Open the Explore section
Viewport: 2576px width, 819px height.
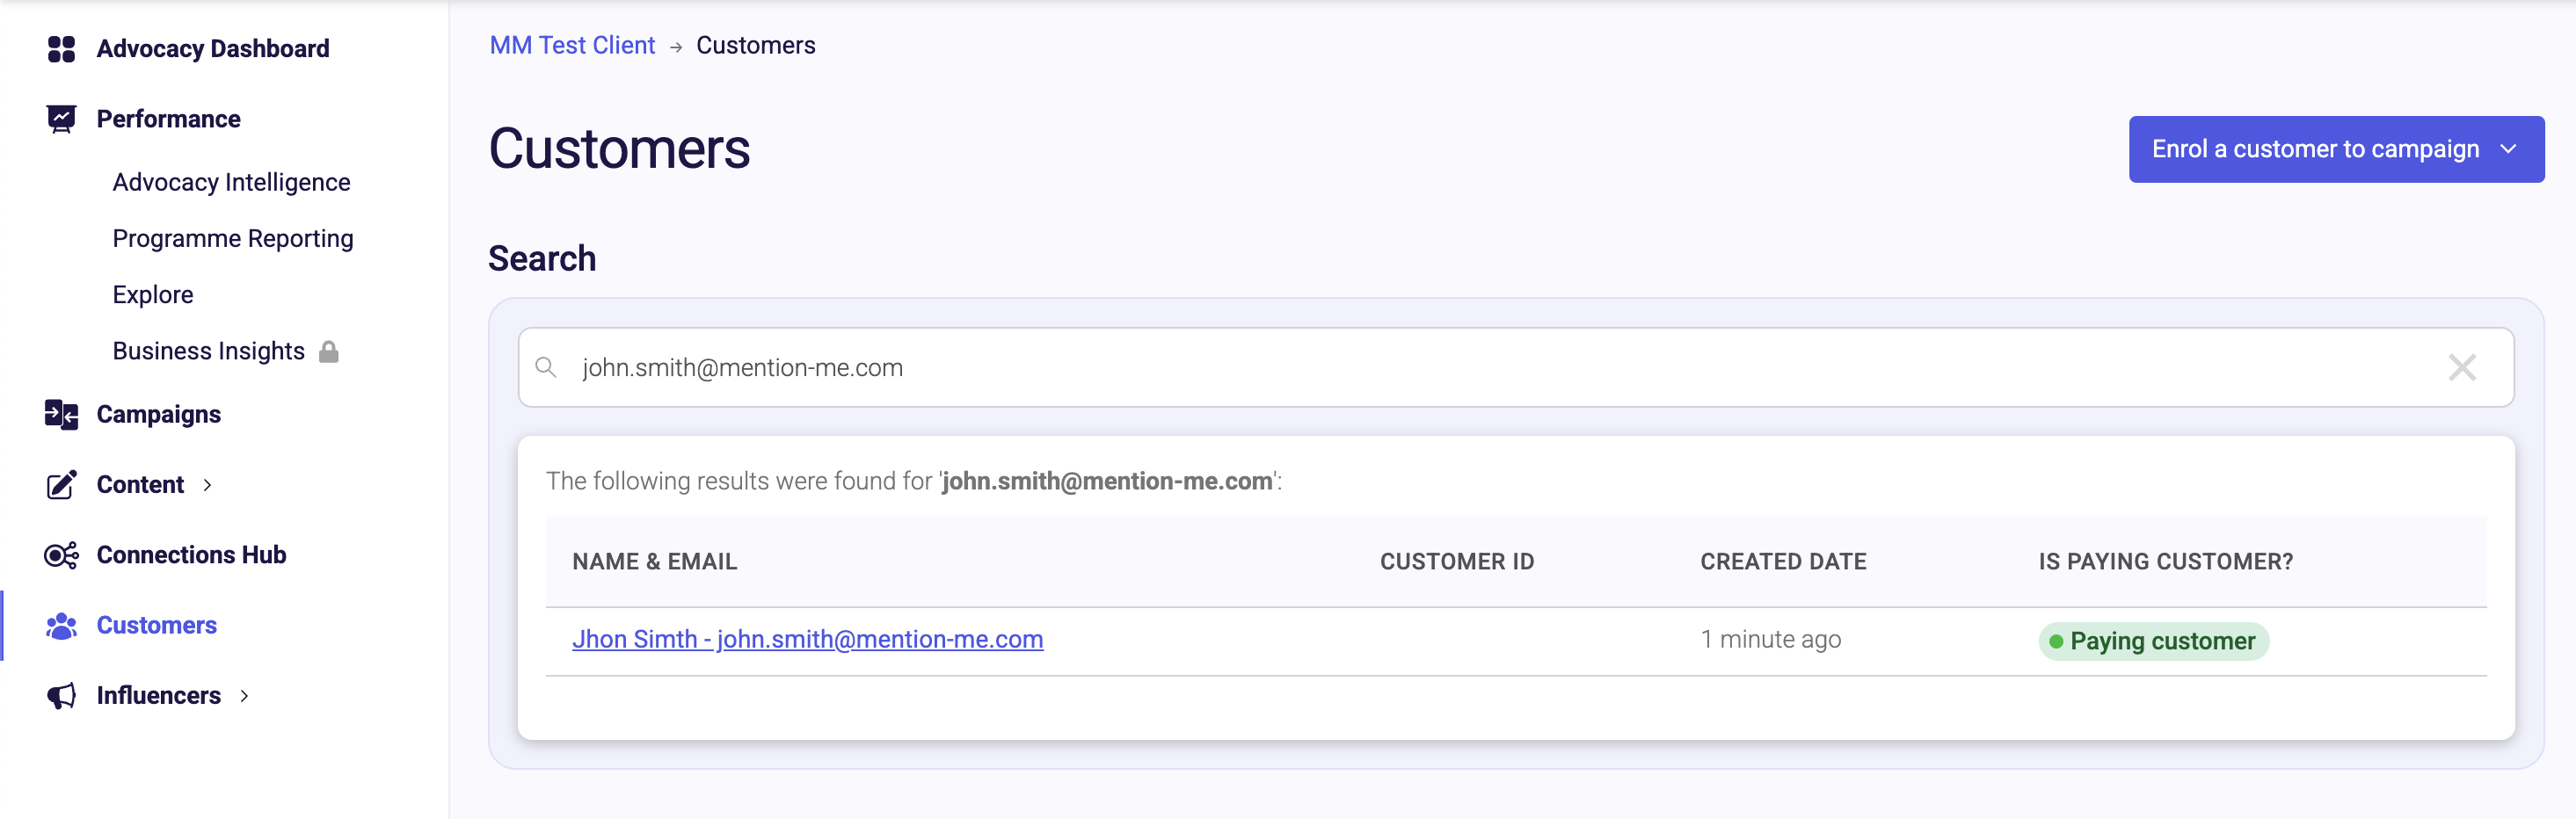[153, 295]
